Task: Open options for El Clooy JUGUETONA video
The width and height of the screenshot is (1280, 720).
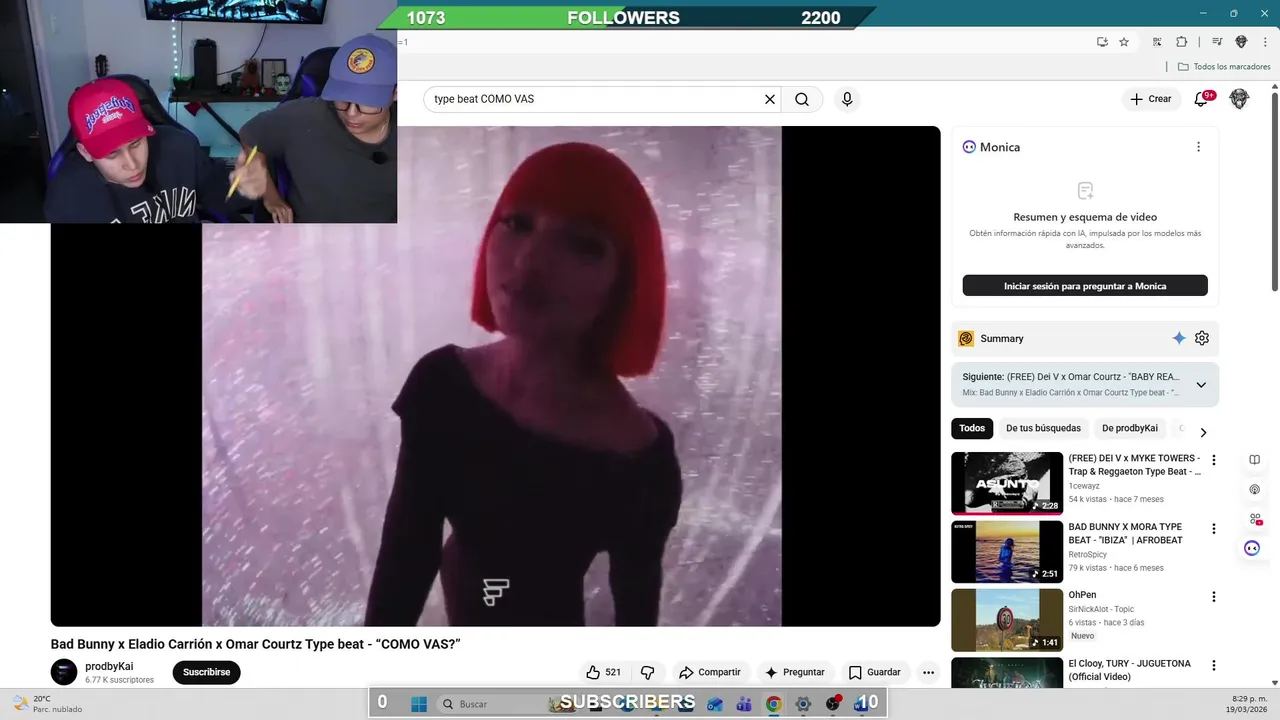Action: 1214,665
